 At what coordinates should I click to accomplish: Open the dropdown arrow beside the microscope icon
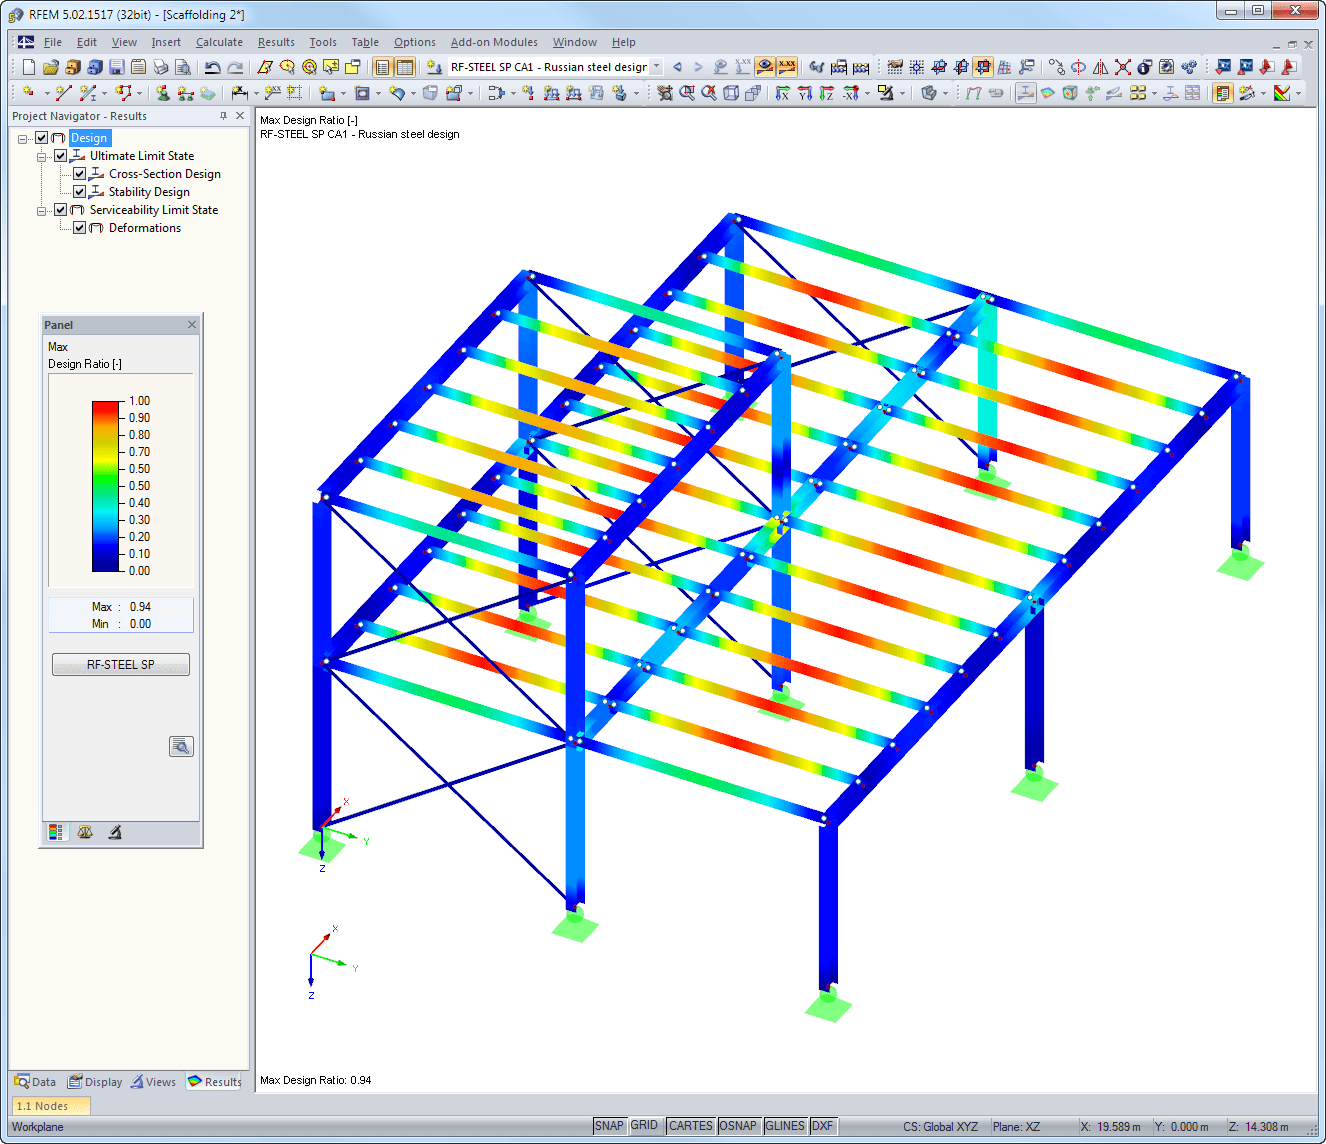pyautogui.click(x=902, y=93)
